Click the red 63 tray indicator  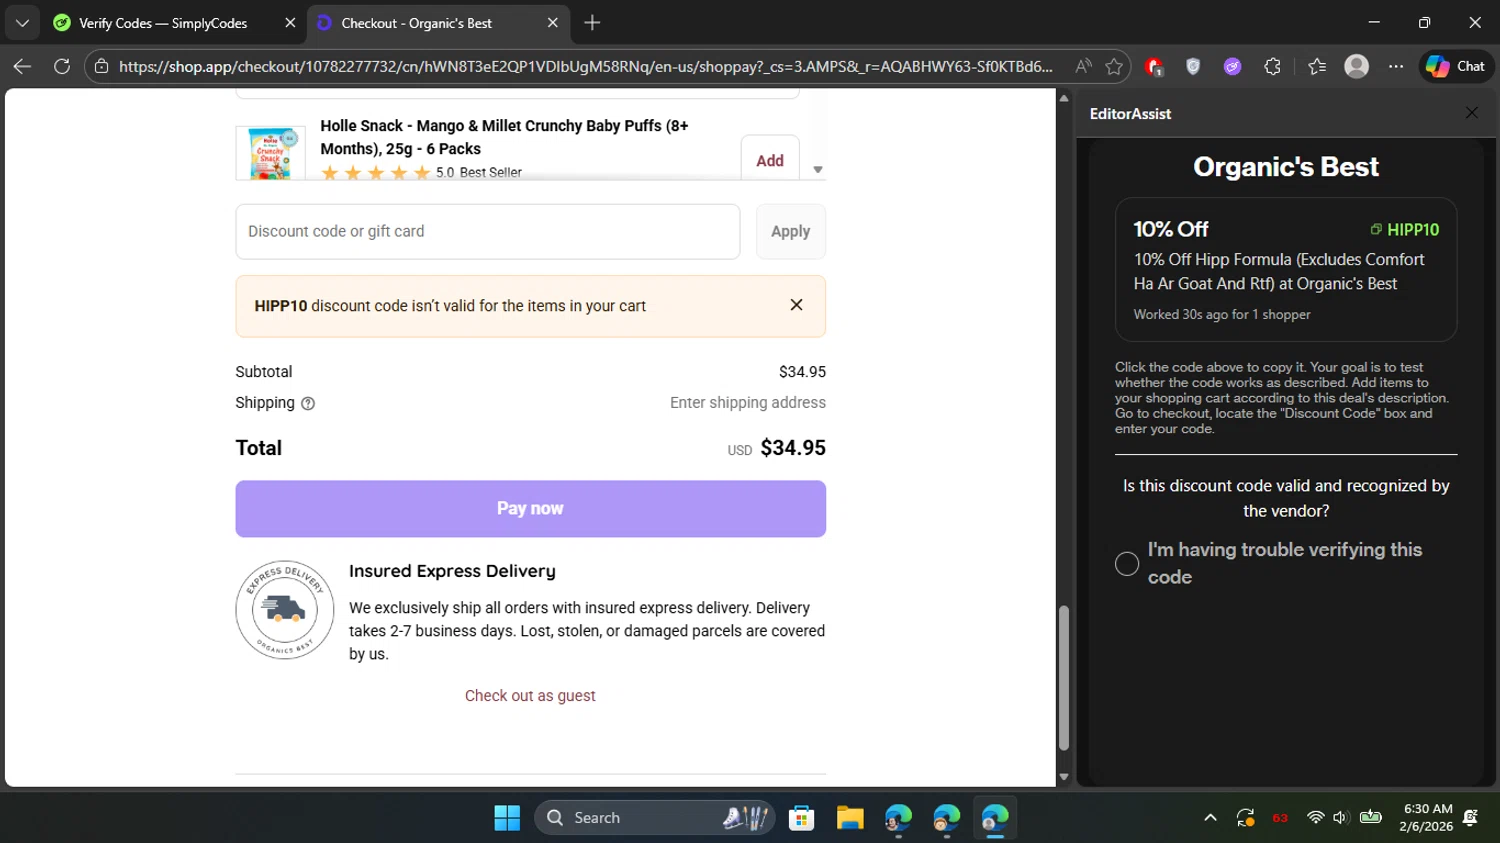(x=1280, y=818)
